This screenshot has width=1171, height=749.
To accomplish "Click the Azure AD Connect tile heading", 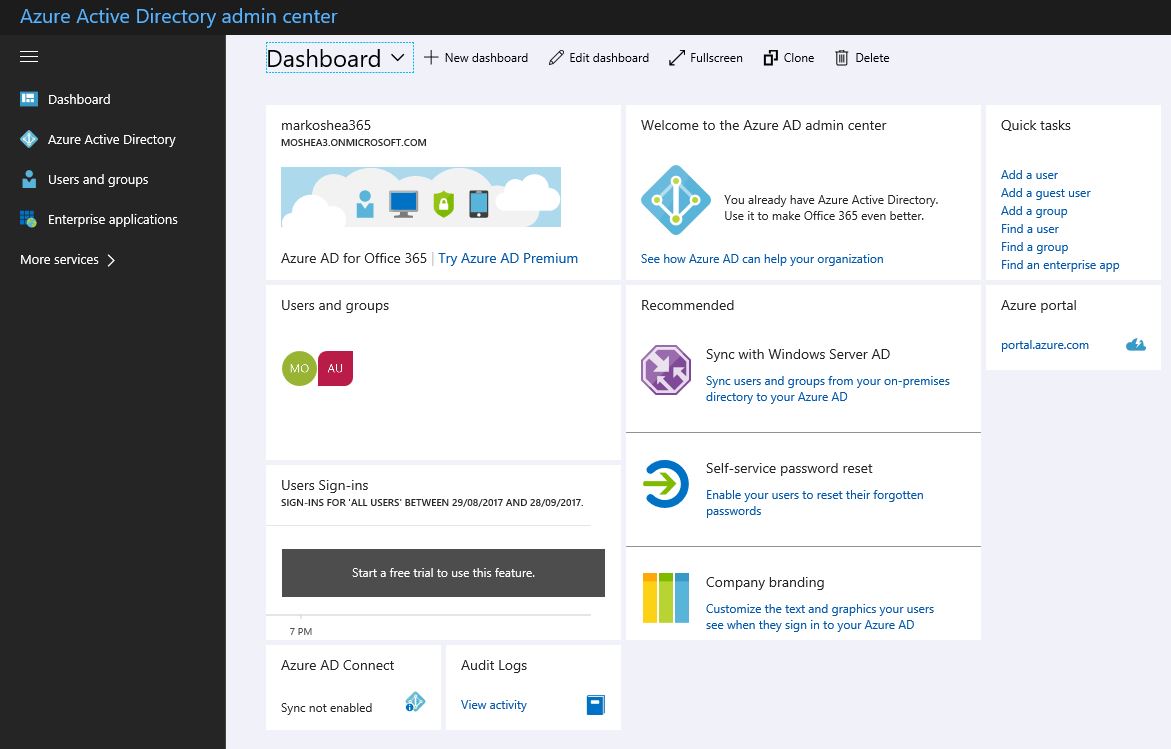I will [338, 665].
